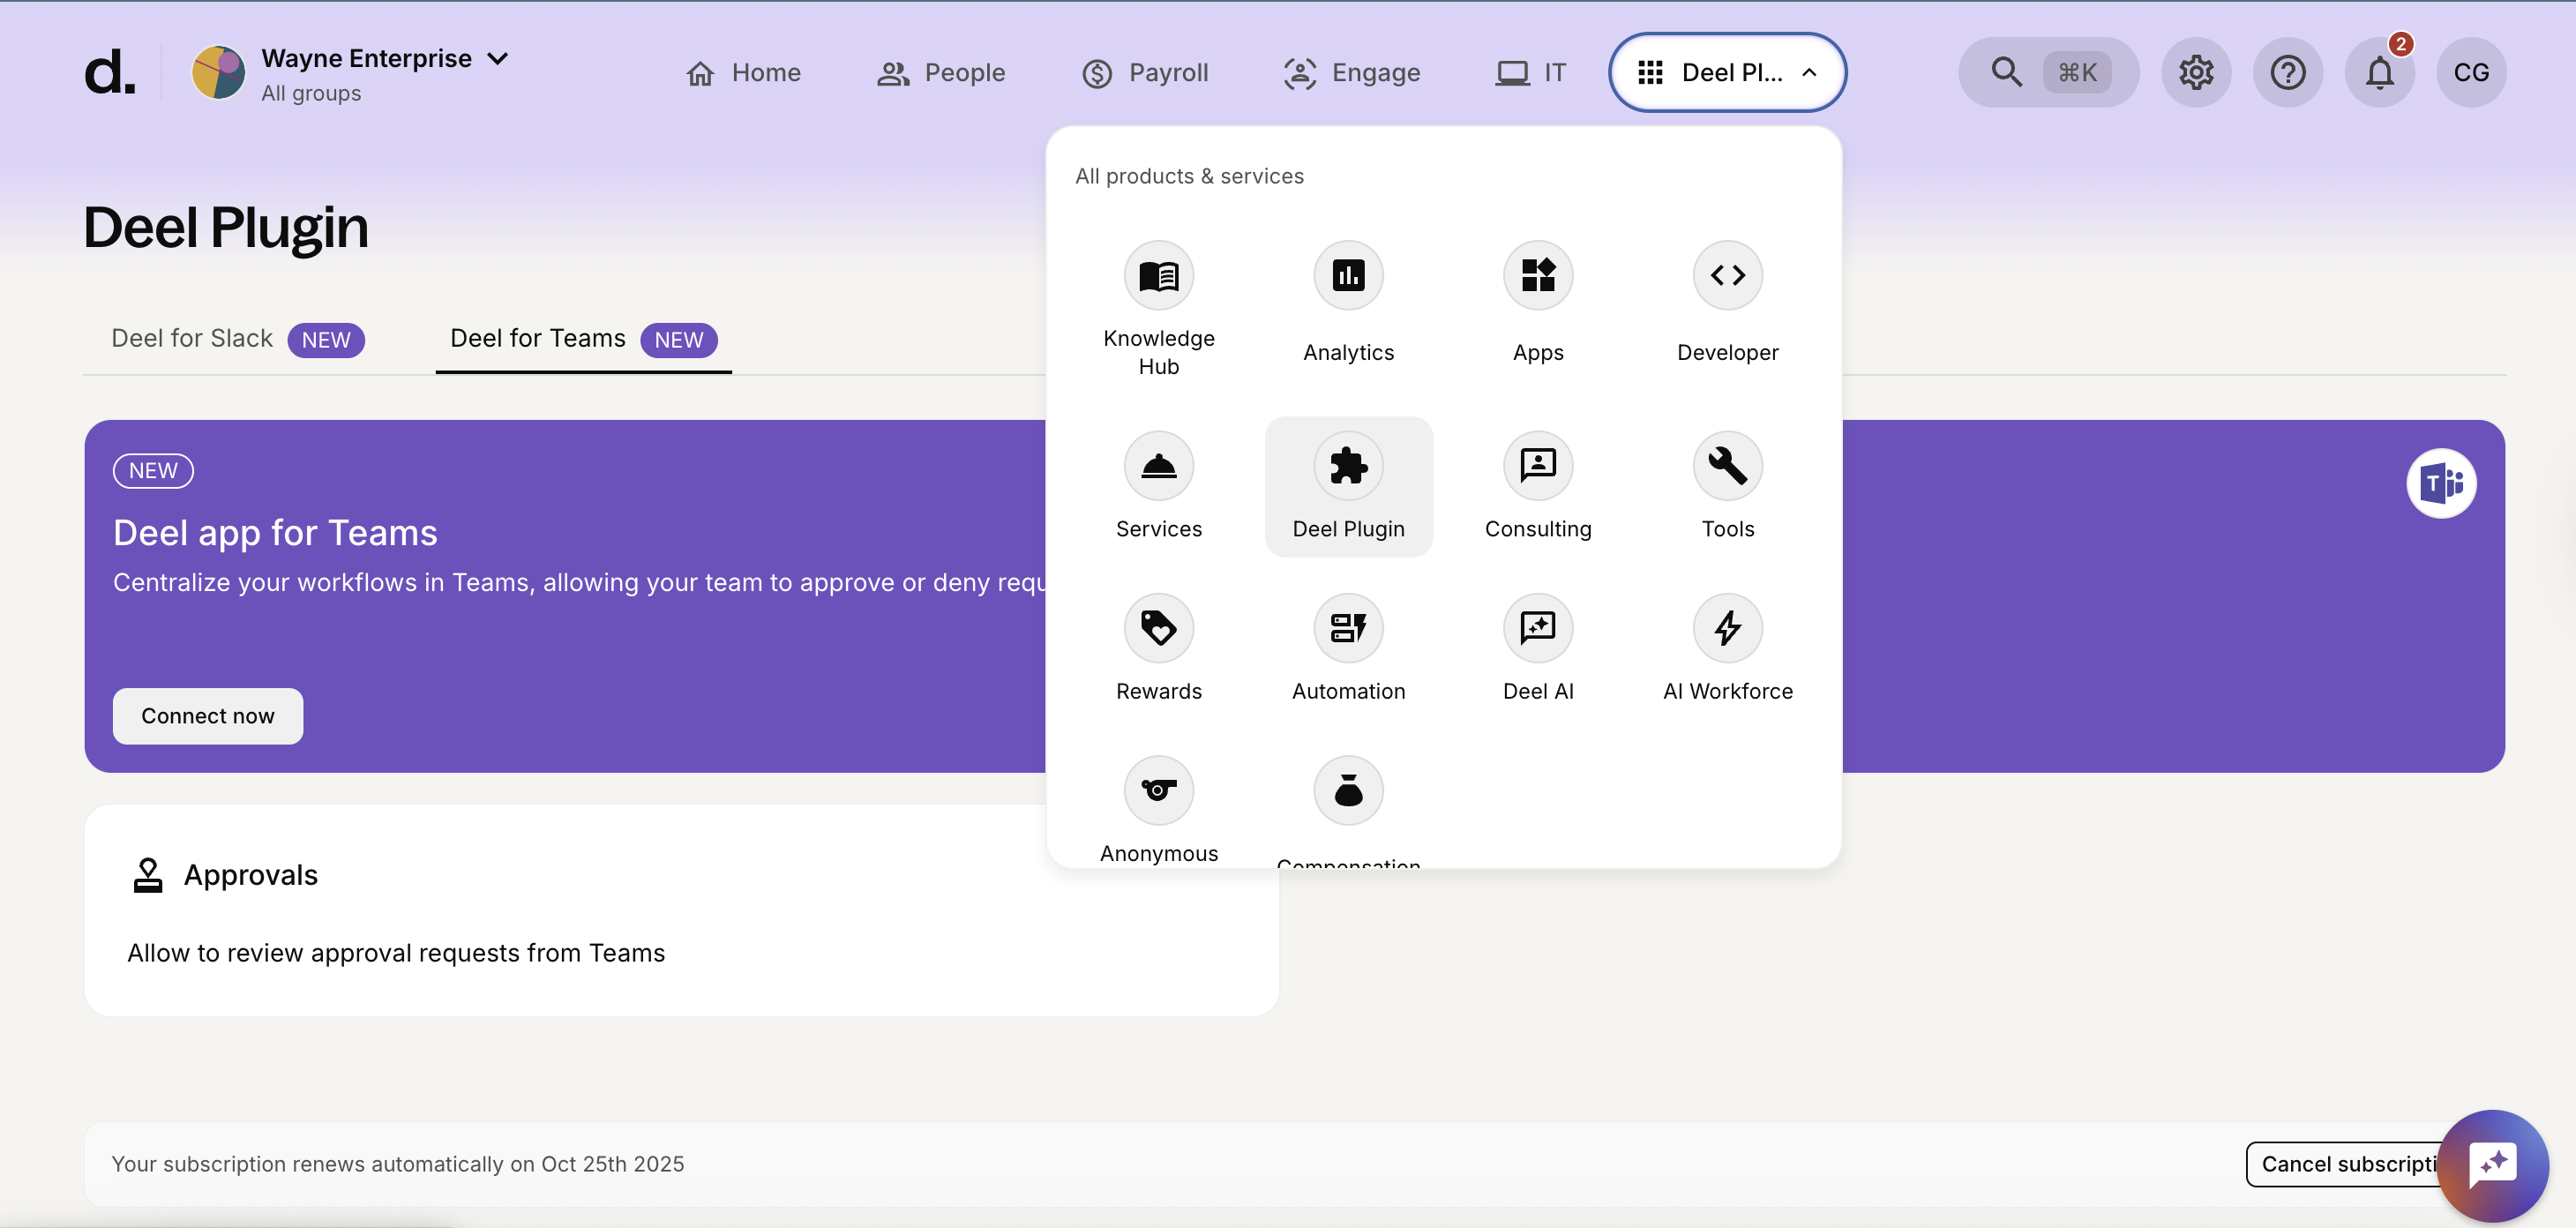
Task: Open the Knowledge Hub product icon
Action: [1158, 276]
